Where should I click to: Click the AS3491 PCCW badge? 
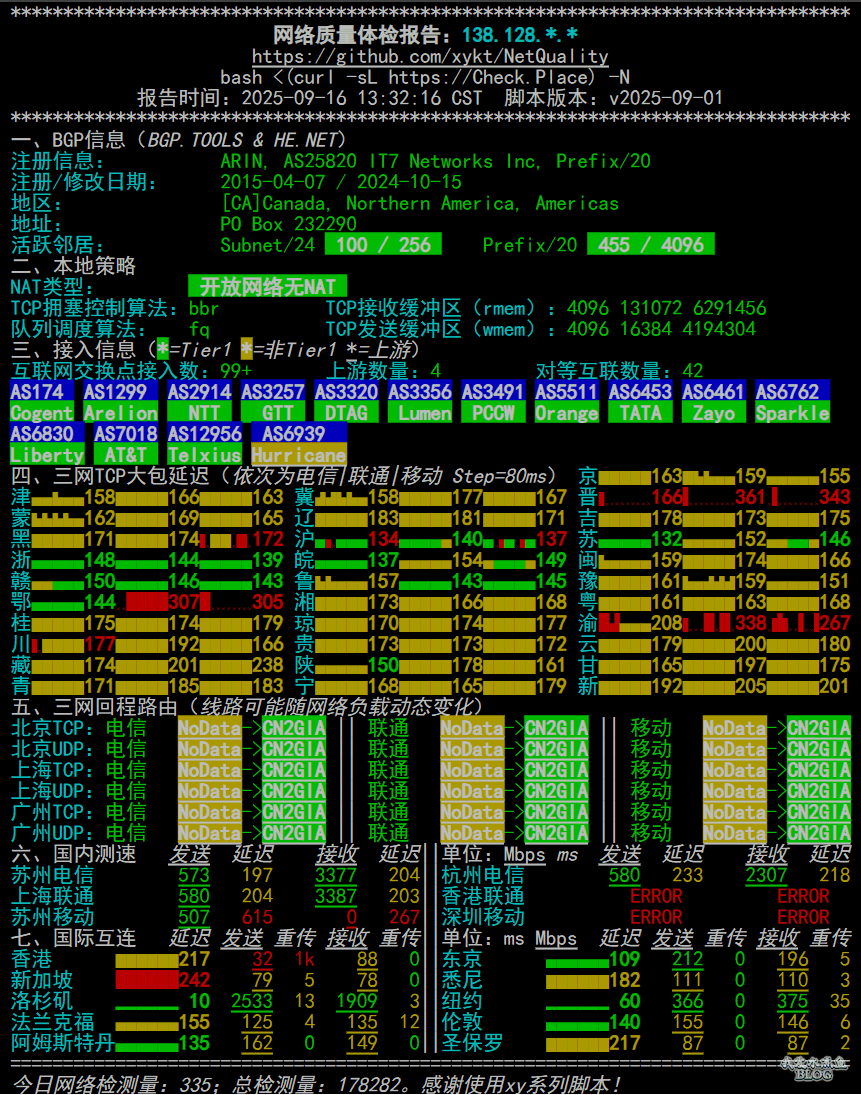pyautogui.click(x=493, y=402)
